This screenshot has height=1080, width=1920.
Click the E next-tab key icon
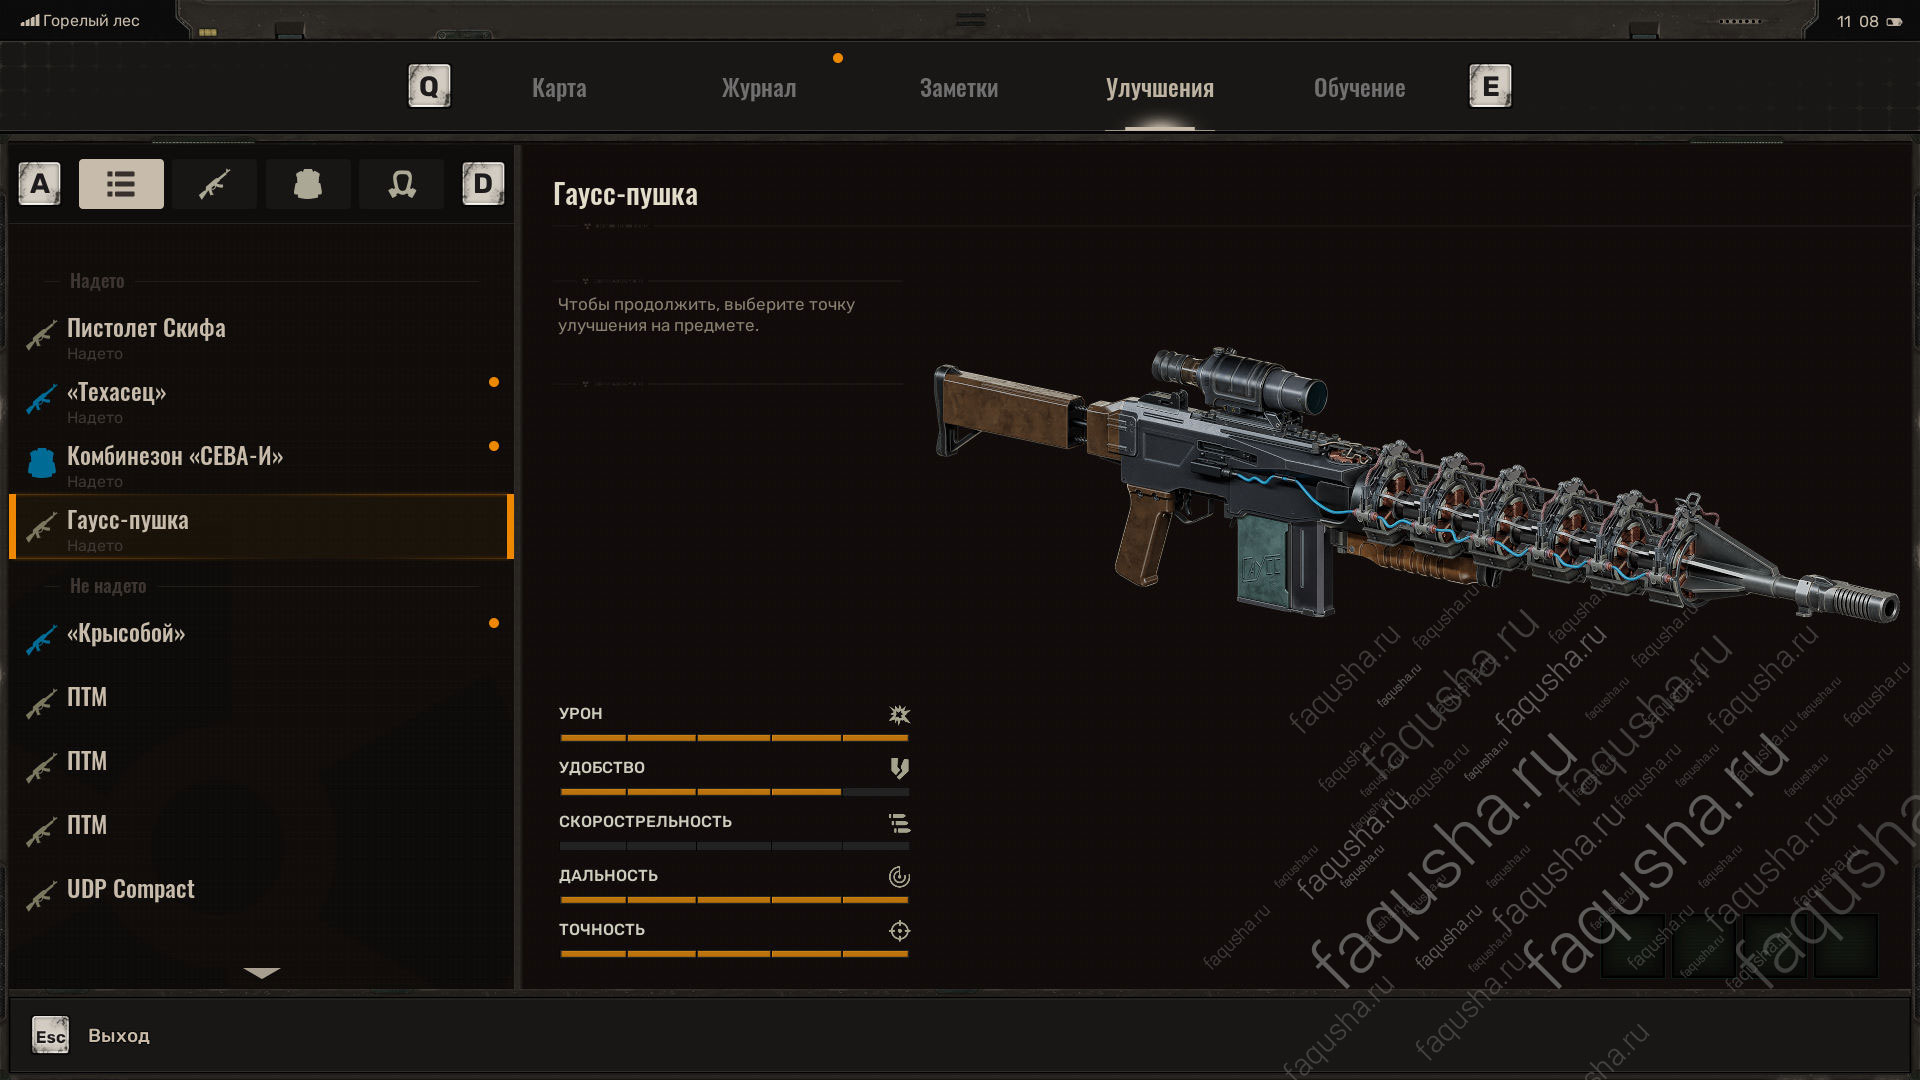point(1490,86)
